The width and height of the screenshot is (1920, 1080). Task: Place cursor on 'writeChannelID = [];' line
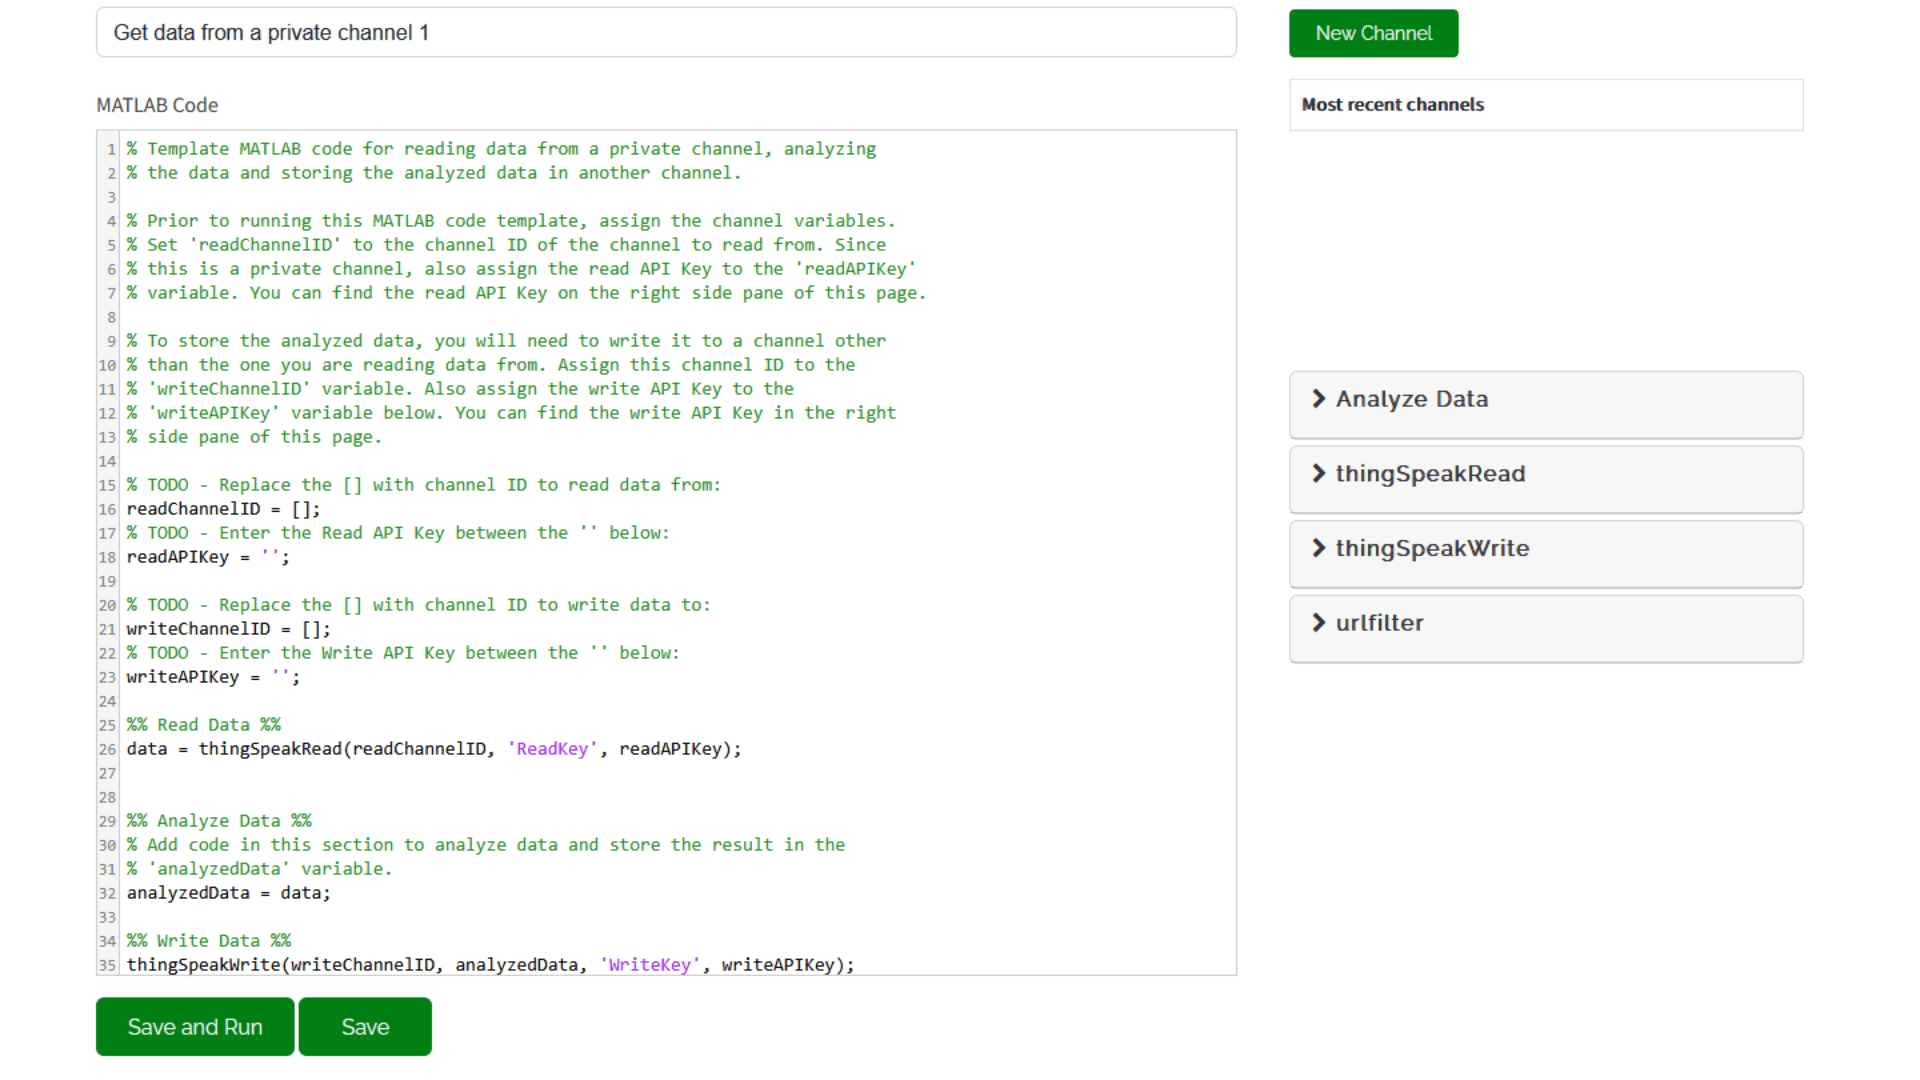pos(228,629)
